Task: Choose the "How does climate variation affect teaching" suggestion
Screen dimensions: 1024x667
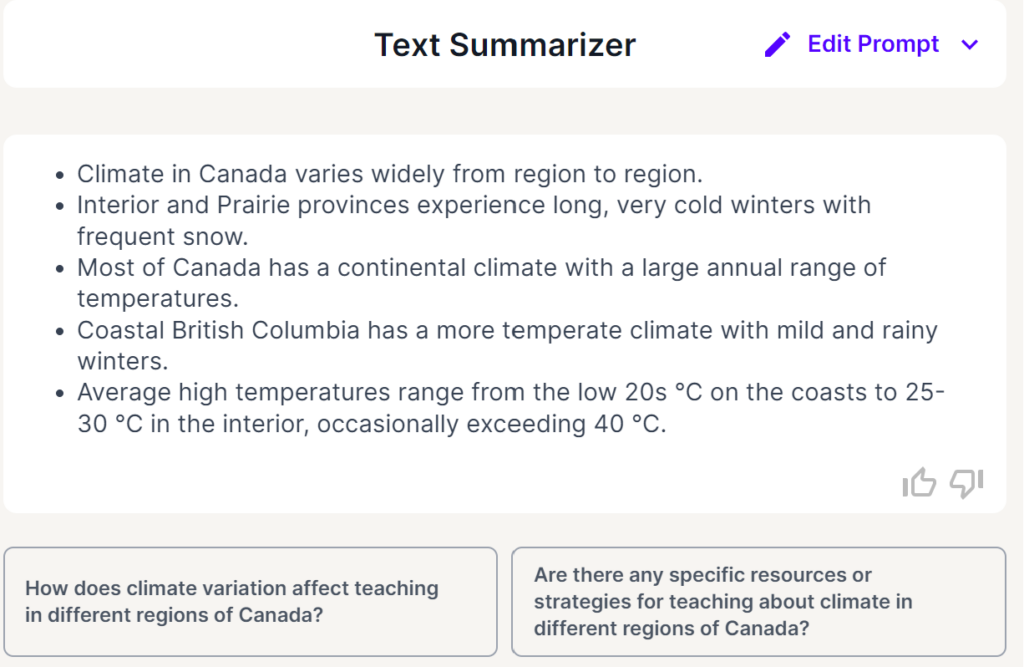Action: [250, 601]
